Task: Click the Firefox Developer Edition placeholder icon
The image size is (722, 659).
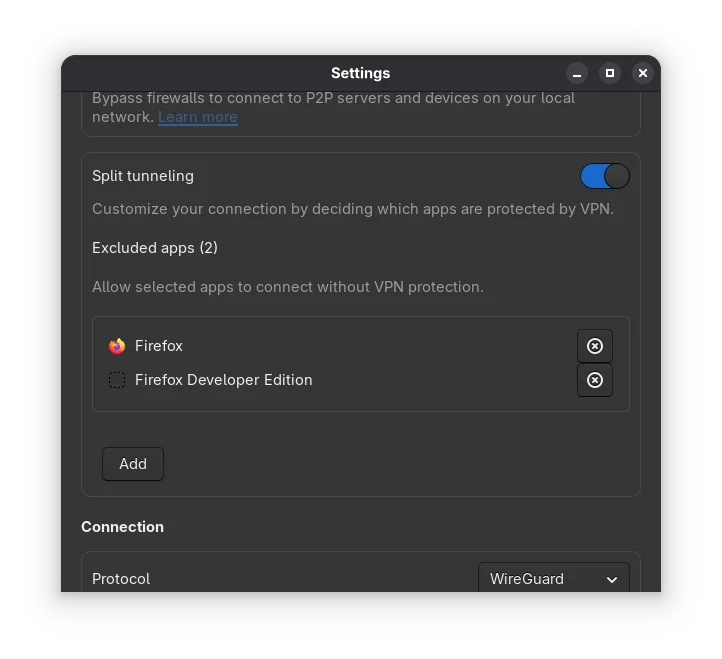Action: 117,380
